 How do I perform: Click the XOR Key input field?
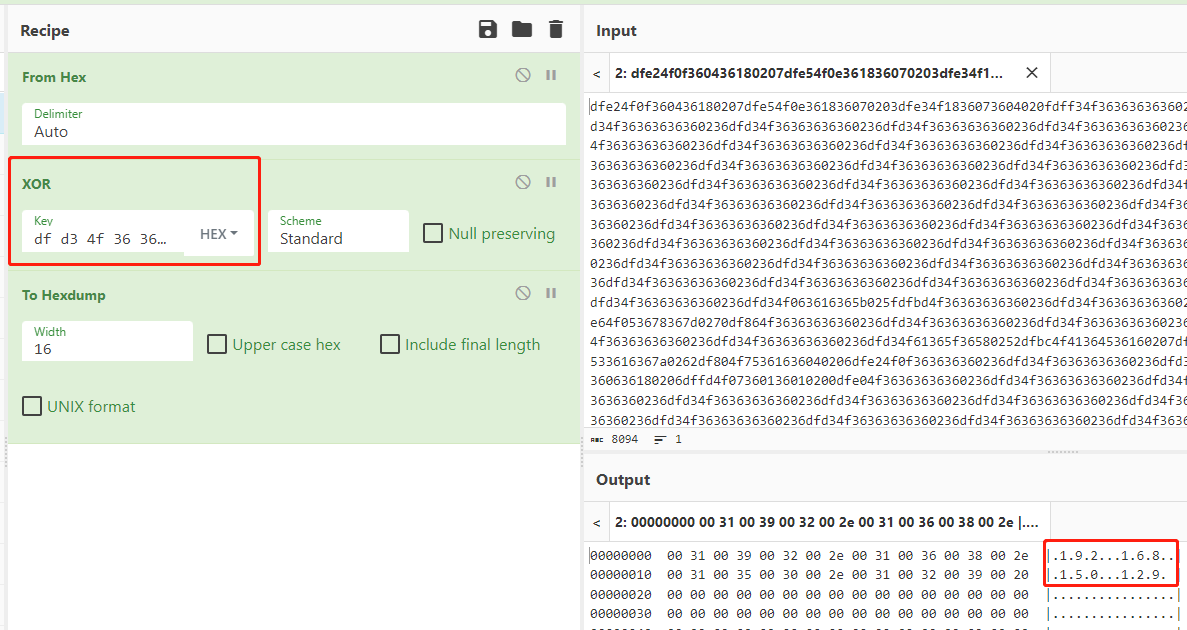pyautogui.click(x=103, y=232)
